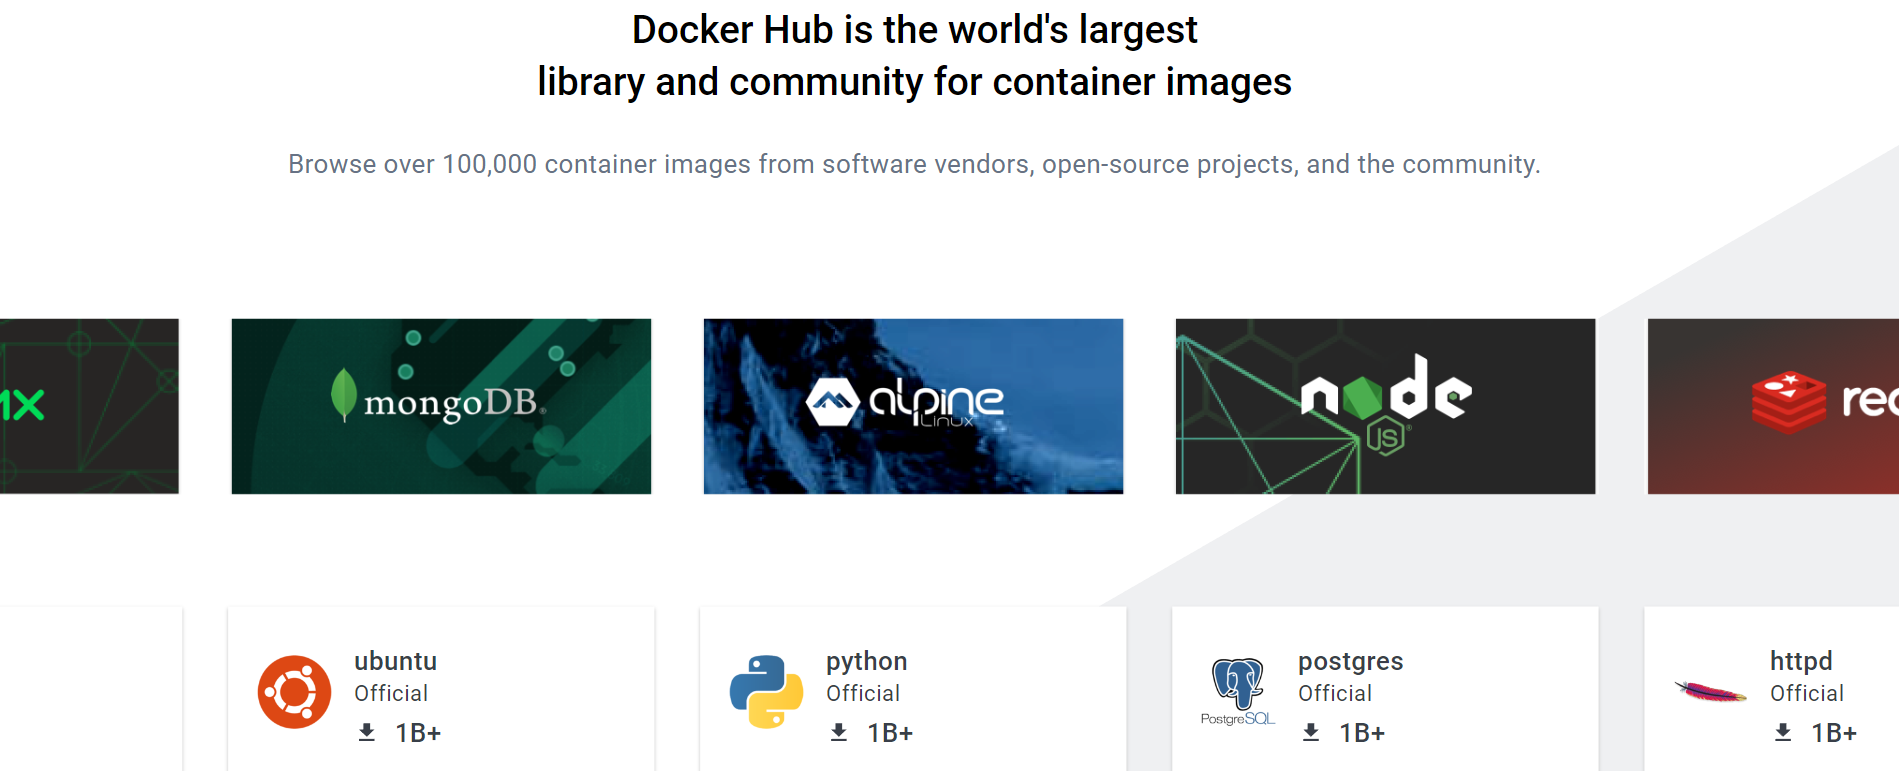This screenshot has width=1899, height=771.
Task: Click the Official label under postgres
Action: point(1335,693)
